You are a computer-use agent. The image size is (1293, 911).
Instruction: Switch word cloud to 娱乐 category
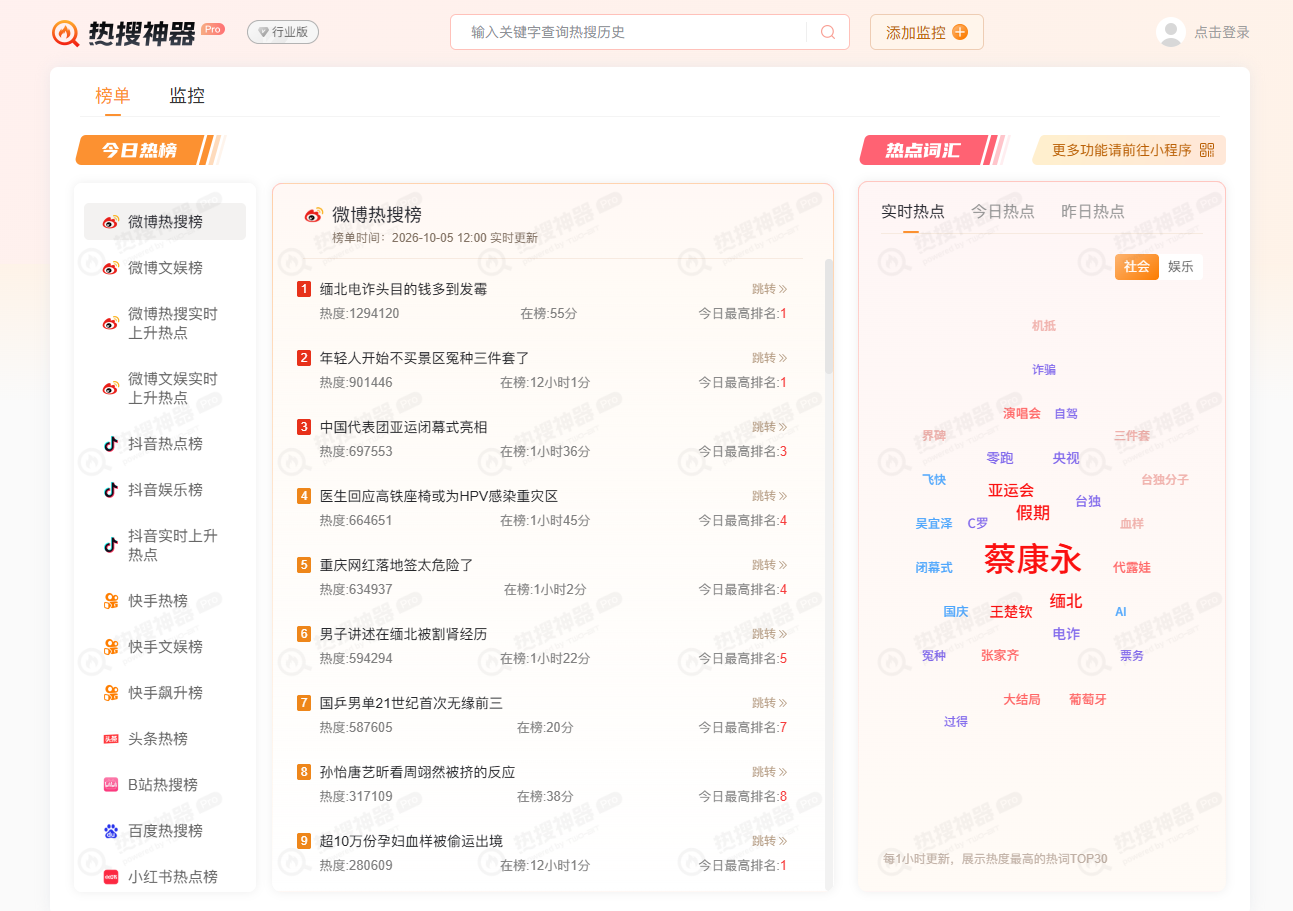(x=1181, y=267)
